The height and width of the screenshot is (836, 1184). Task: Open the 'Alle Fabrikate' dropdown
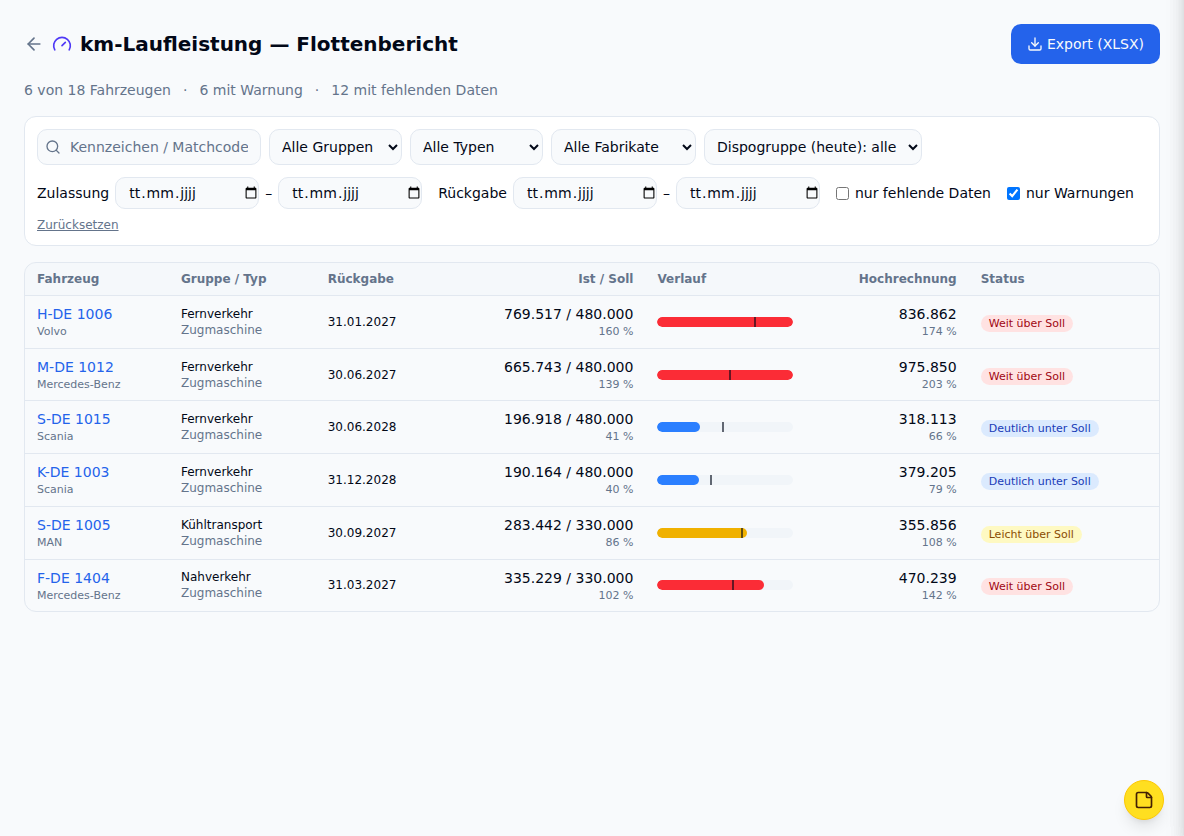coord(624,147)
